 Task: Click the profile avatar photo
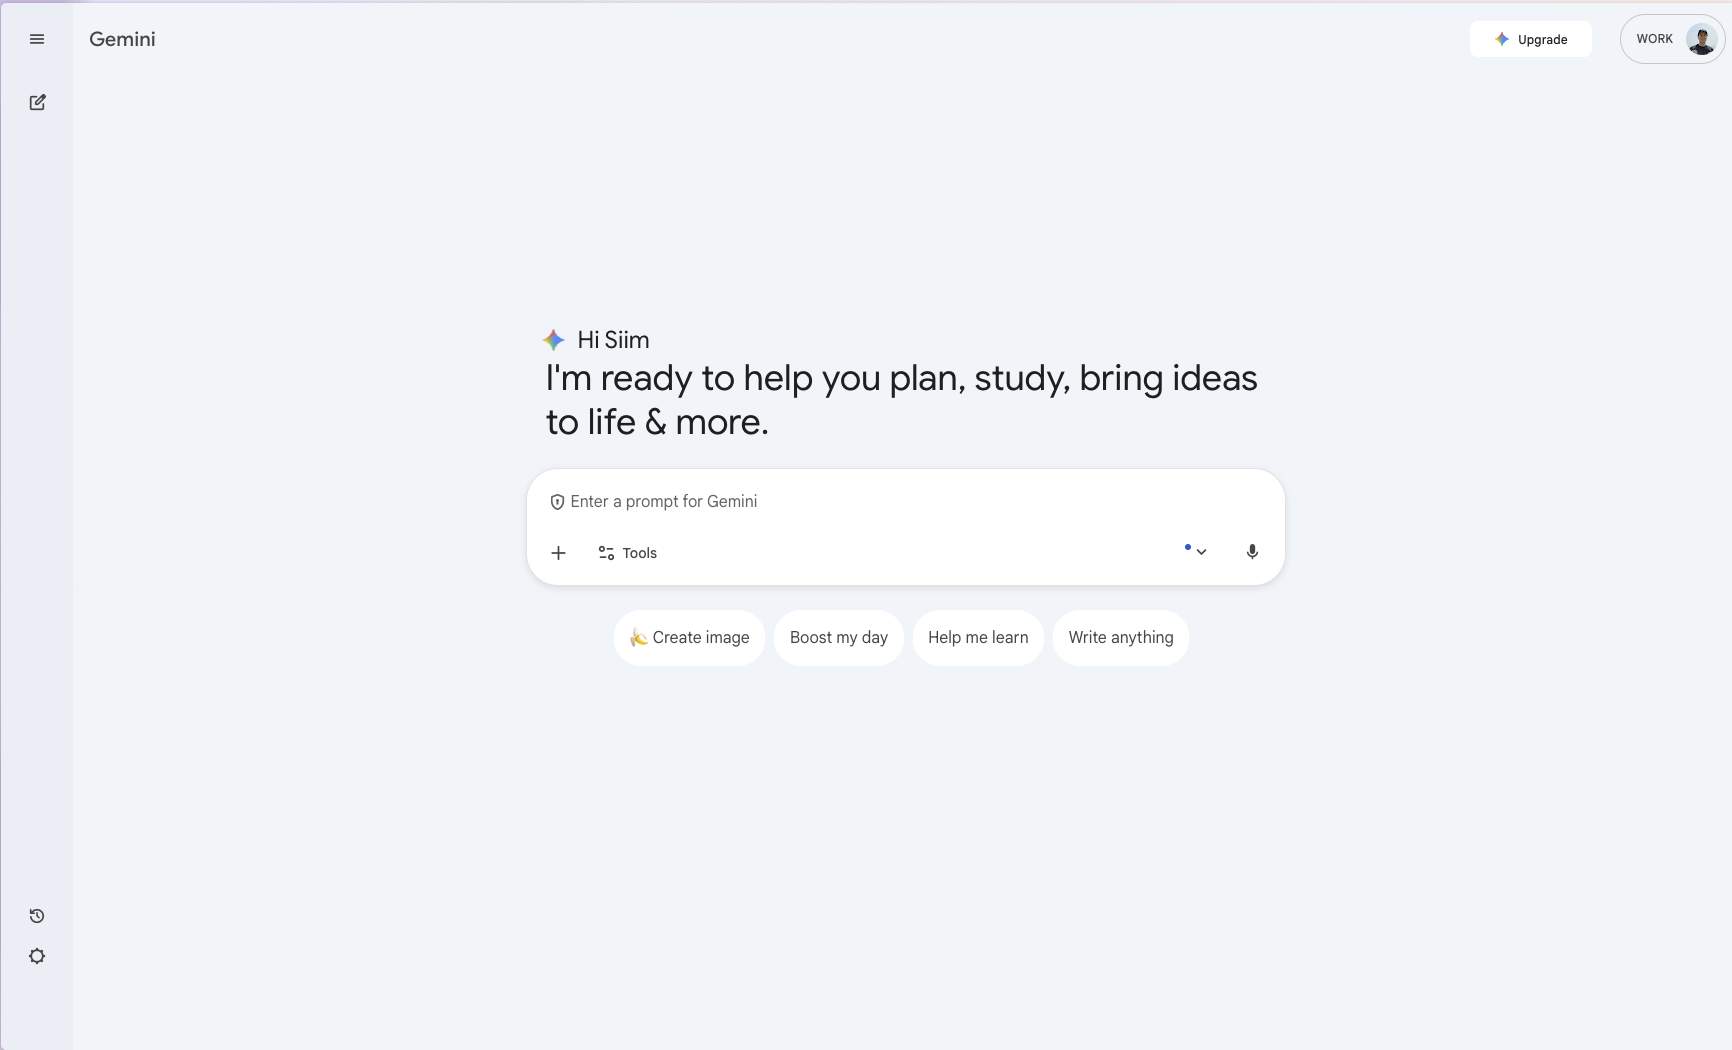click(1700, 39)
